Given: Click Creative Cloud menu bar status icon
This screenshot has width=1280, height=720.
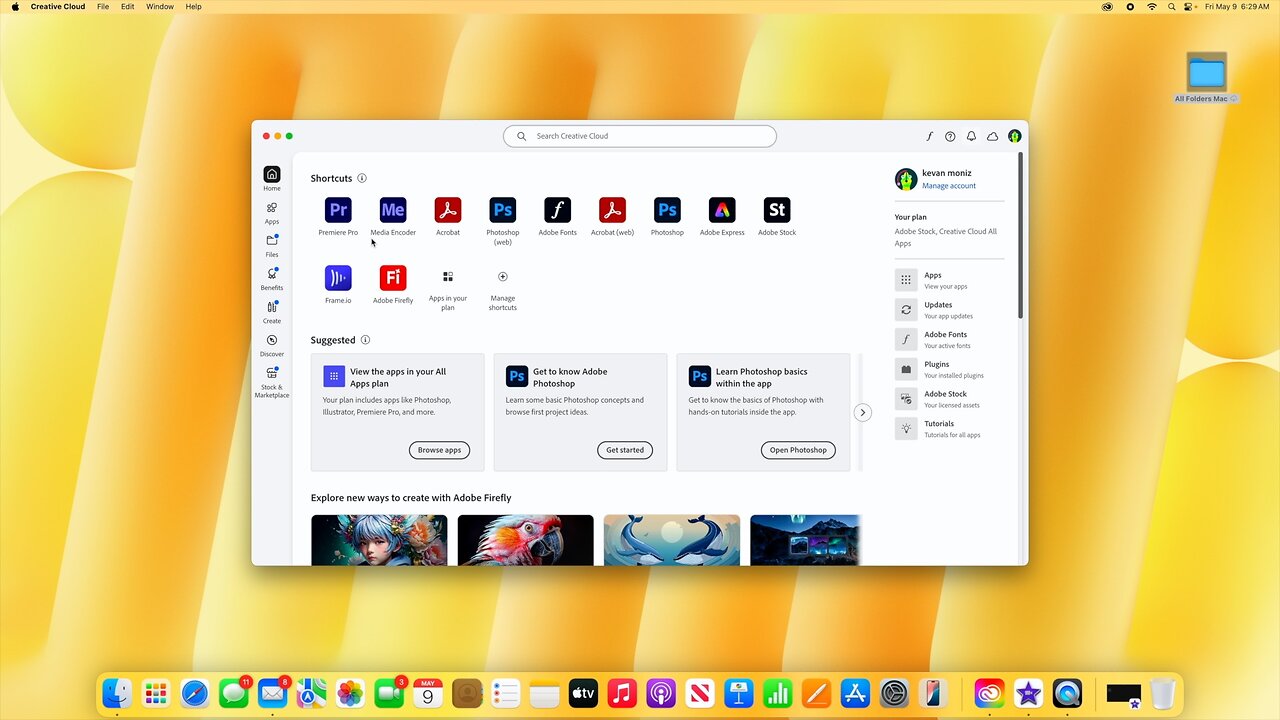Looking at the screenshot, I should click(x=1107, y=7).
